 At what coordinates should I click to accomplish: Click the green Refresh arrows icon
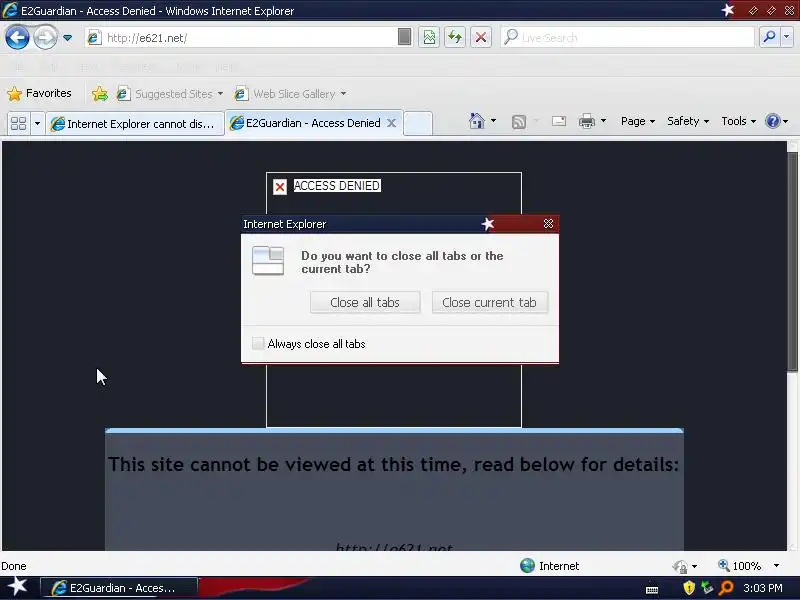(x=455, y=37)
